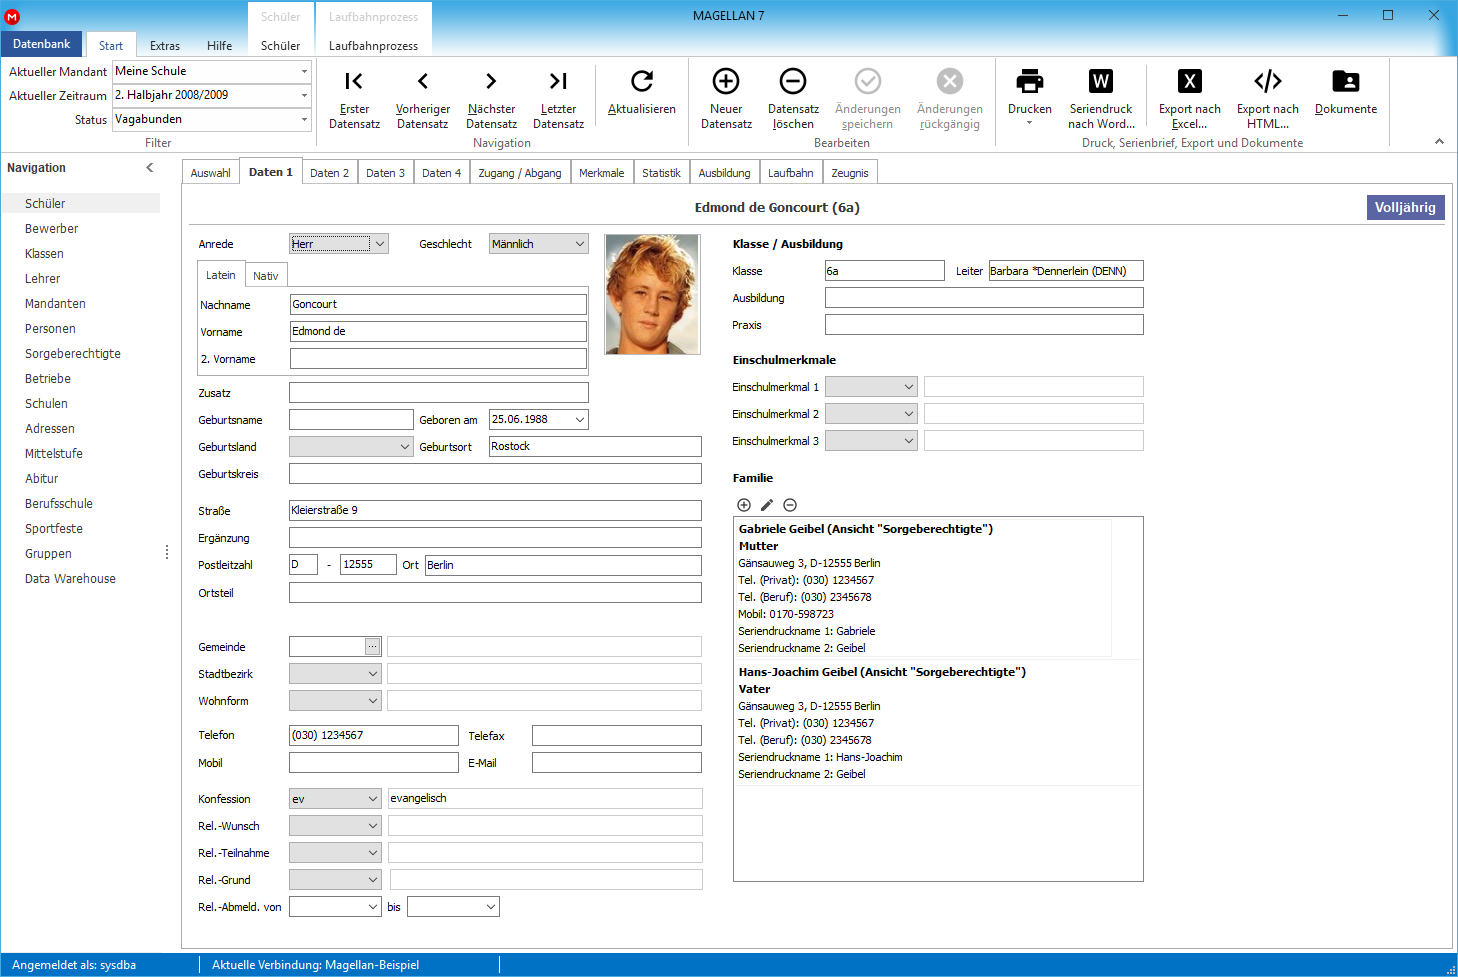1458x977 pixels.
Task: Select Lehrer in the navigation list
Action: pos(43,279)
